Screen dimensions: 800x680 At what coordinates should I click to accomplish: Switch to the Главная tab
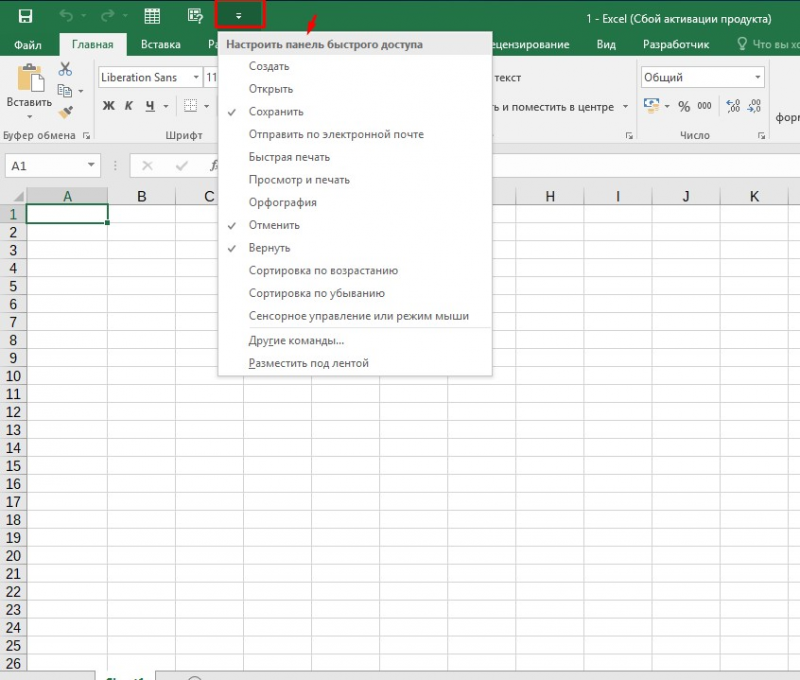(x=92, y=44)
